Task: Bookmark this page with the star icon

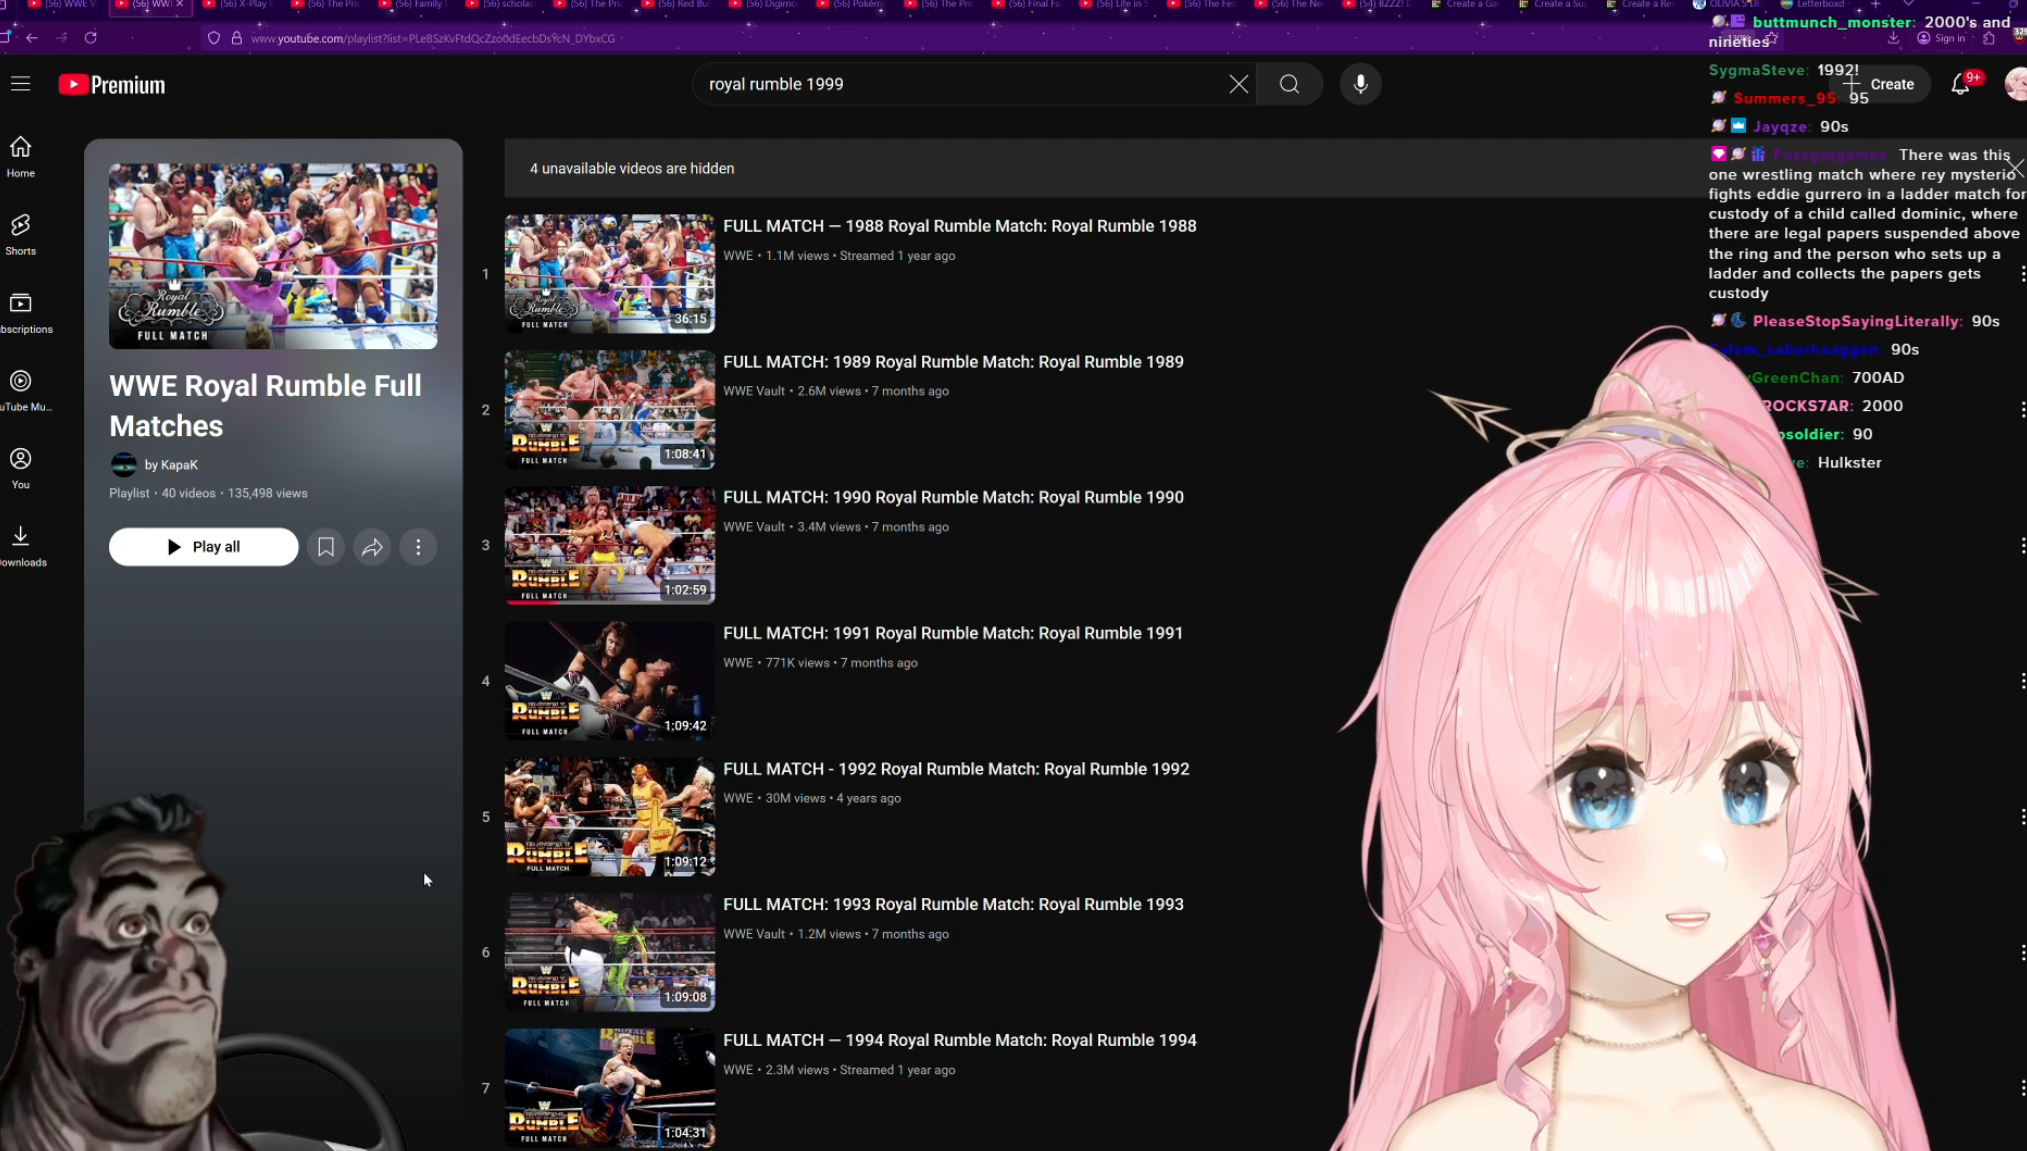Action: [1772, 38]
